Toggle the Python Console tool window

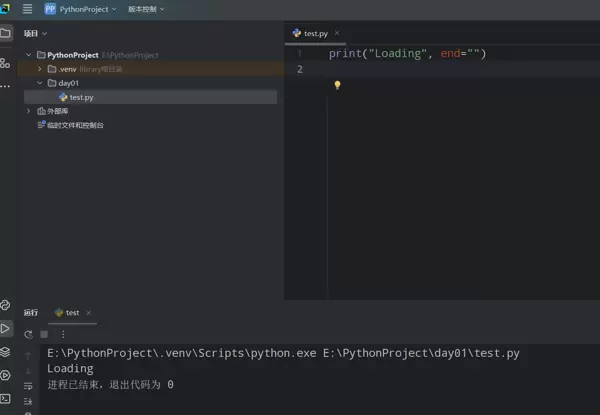(x=6, y=304)
